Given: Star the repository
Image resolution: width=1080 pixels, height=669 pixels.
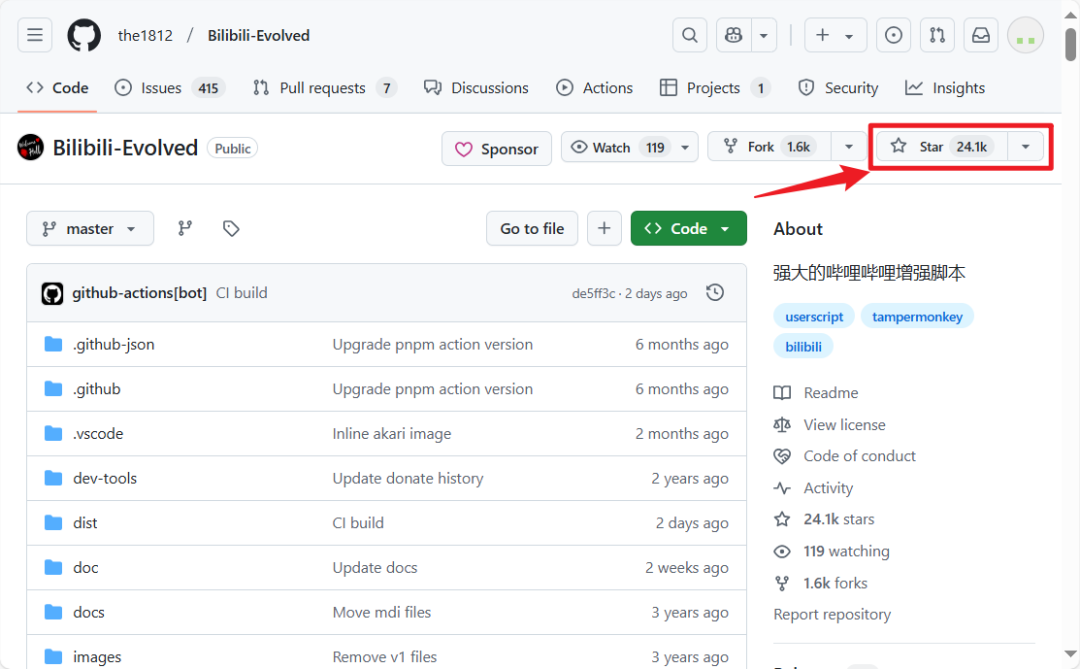Looking at the screenshot, I should [x=942, y=147].
